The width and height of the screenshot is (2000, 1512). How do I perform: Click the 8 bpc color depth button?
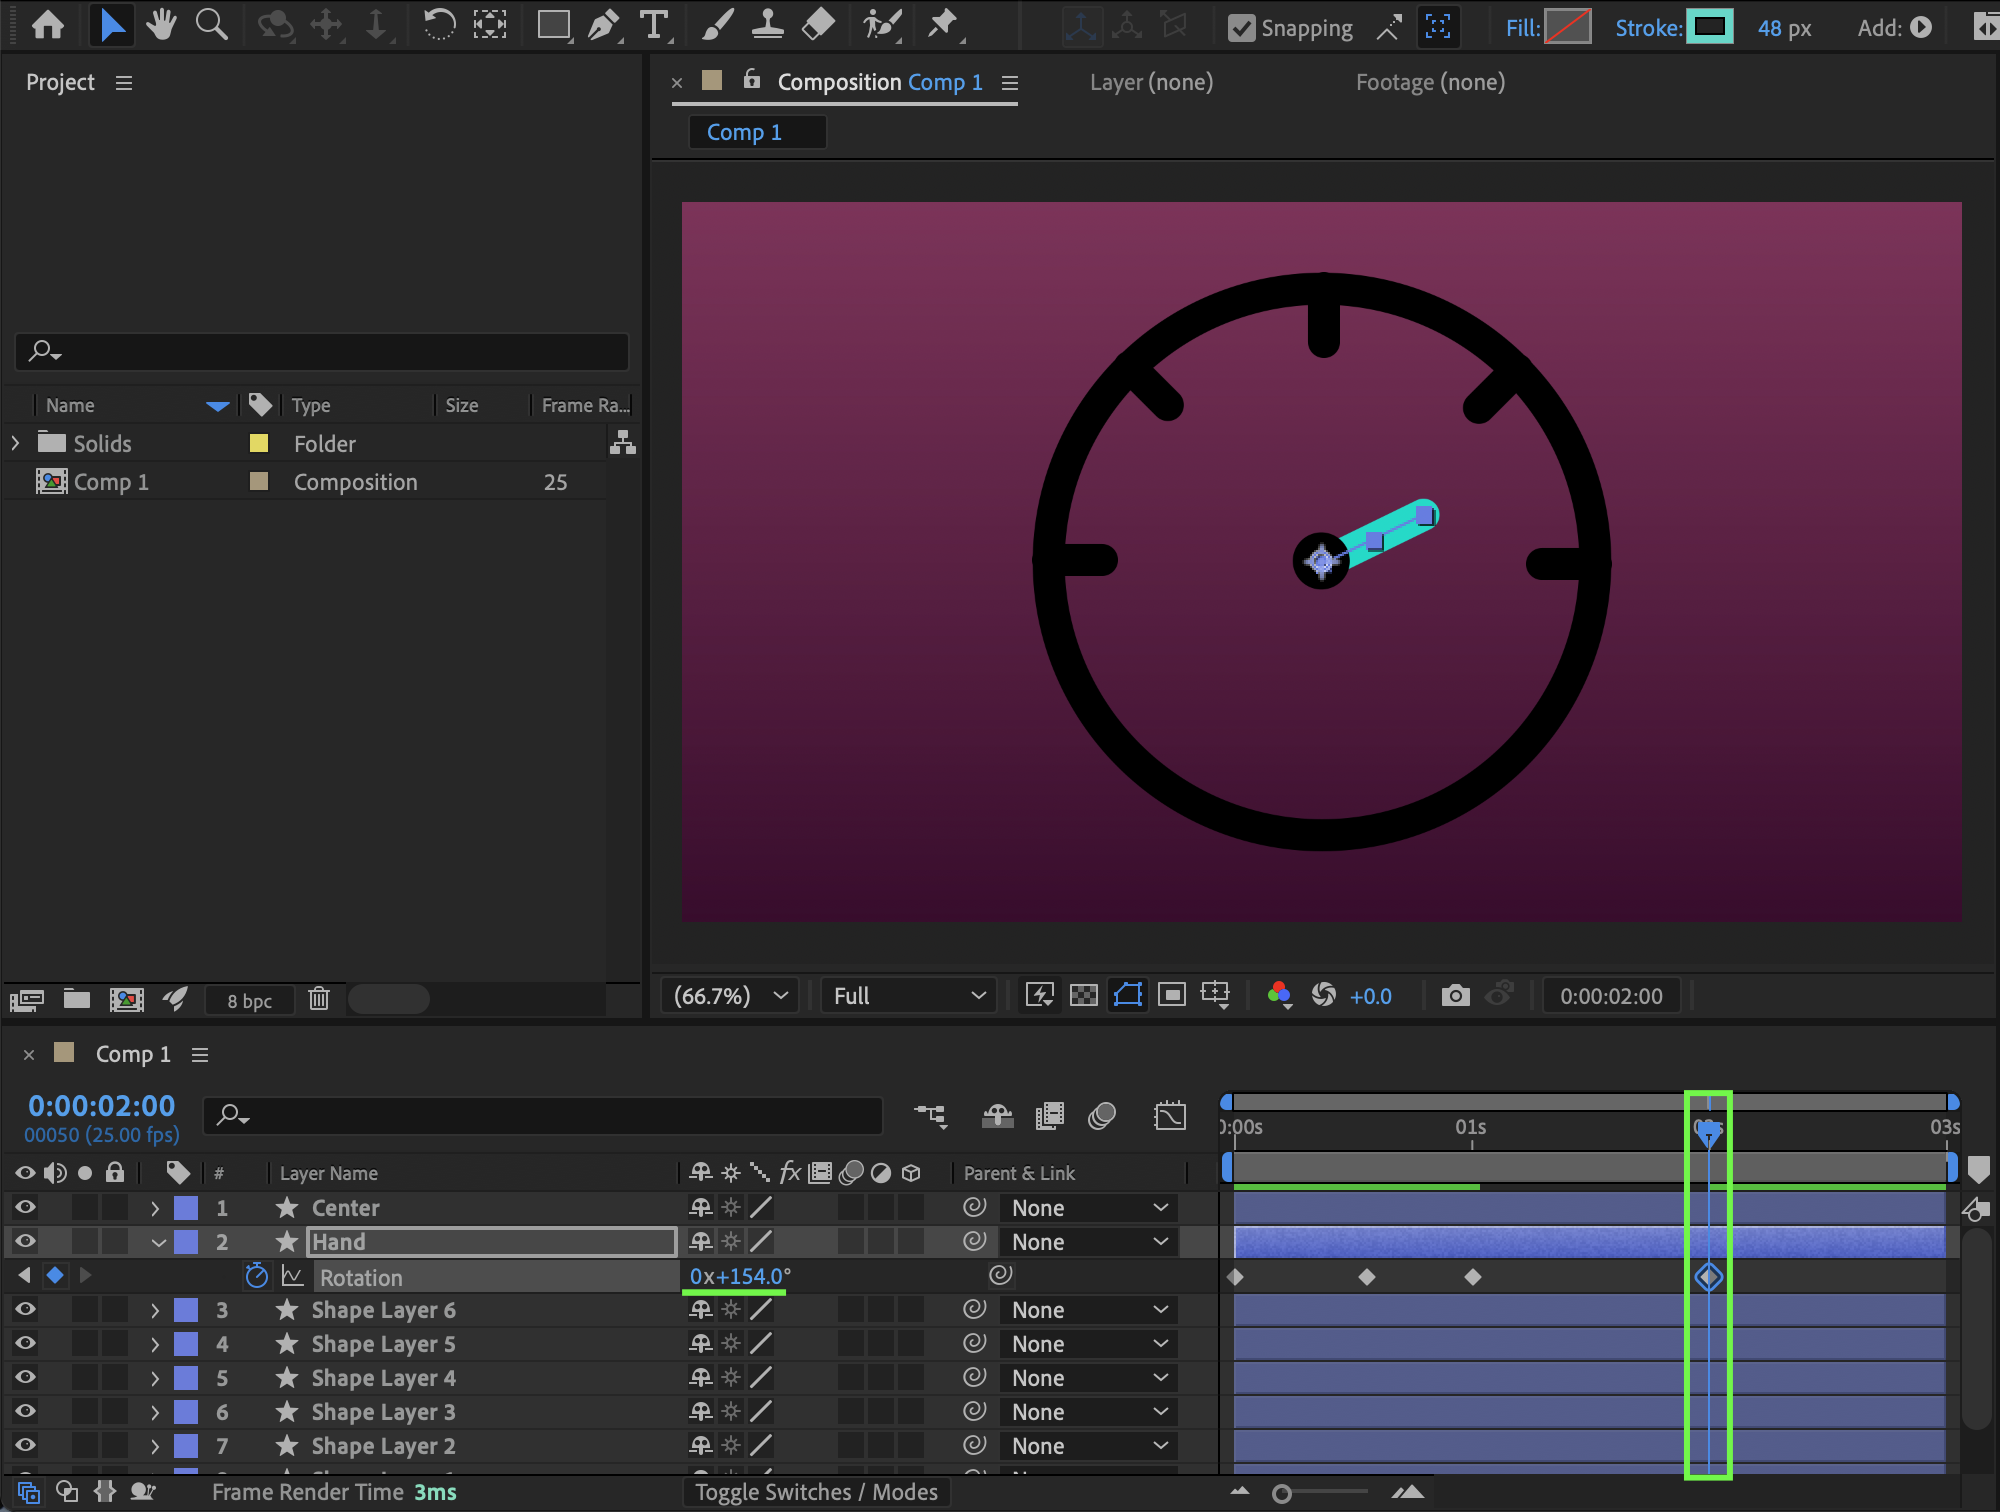click(x=249, y=1000)
